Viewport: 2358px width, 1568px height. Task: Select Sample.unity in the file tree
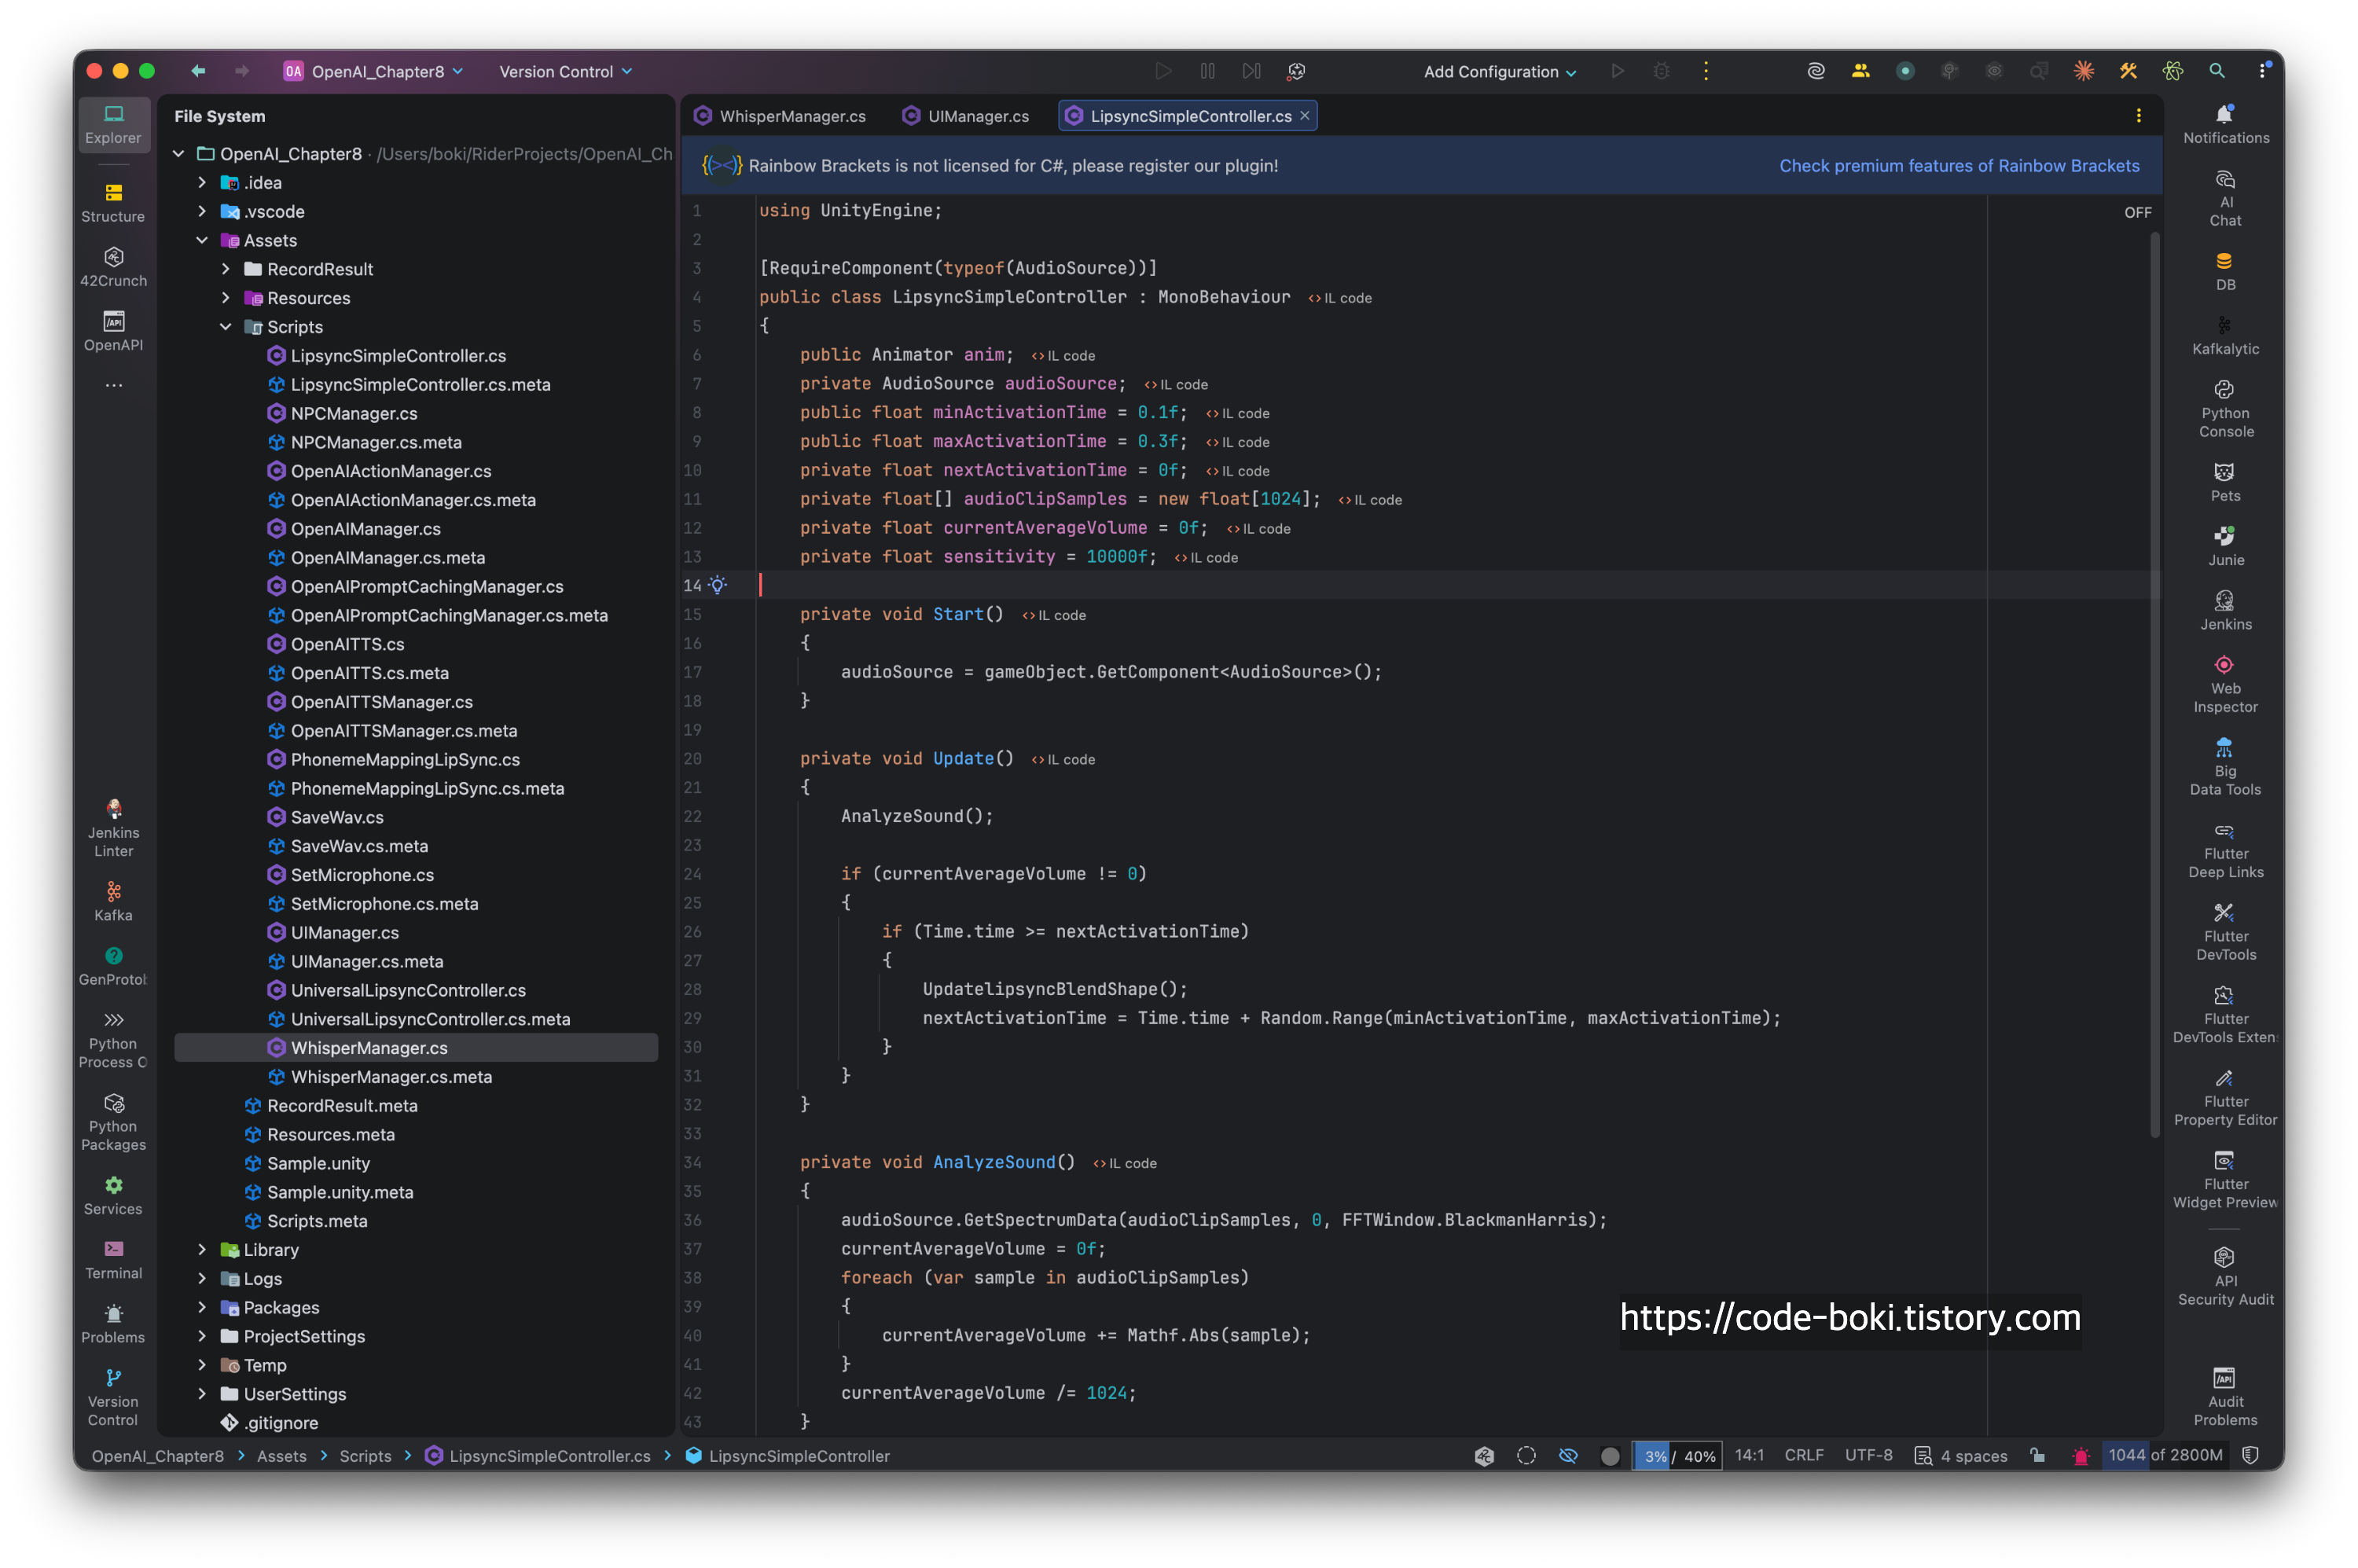[318, 1164]
